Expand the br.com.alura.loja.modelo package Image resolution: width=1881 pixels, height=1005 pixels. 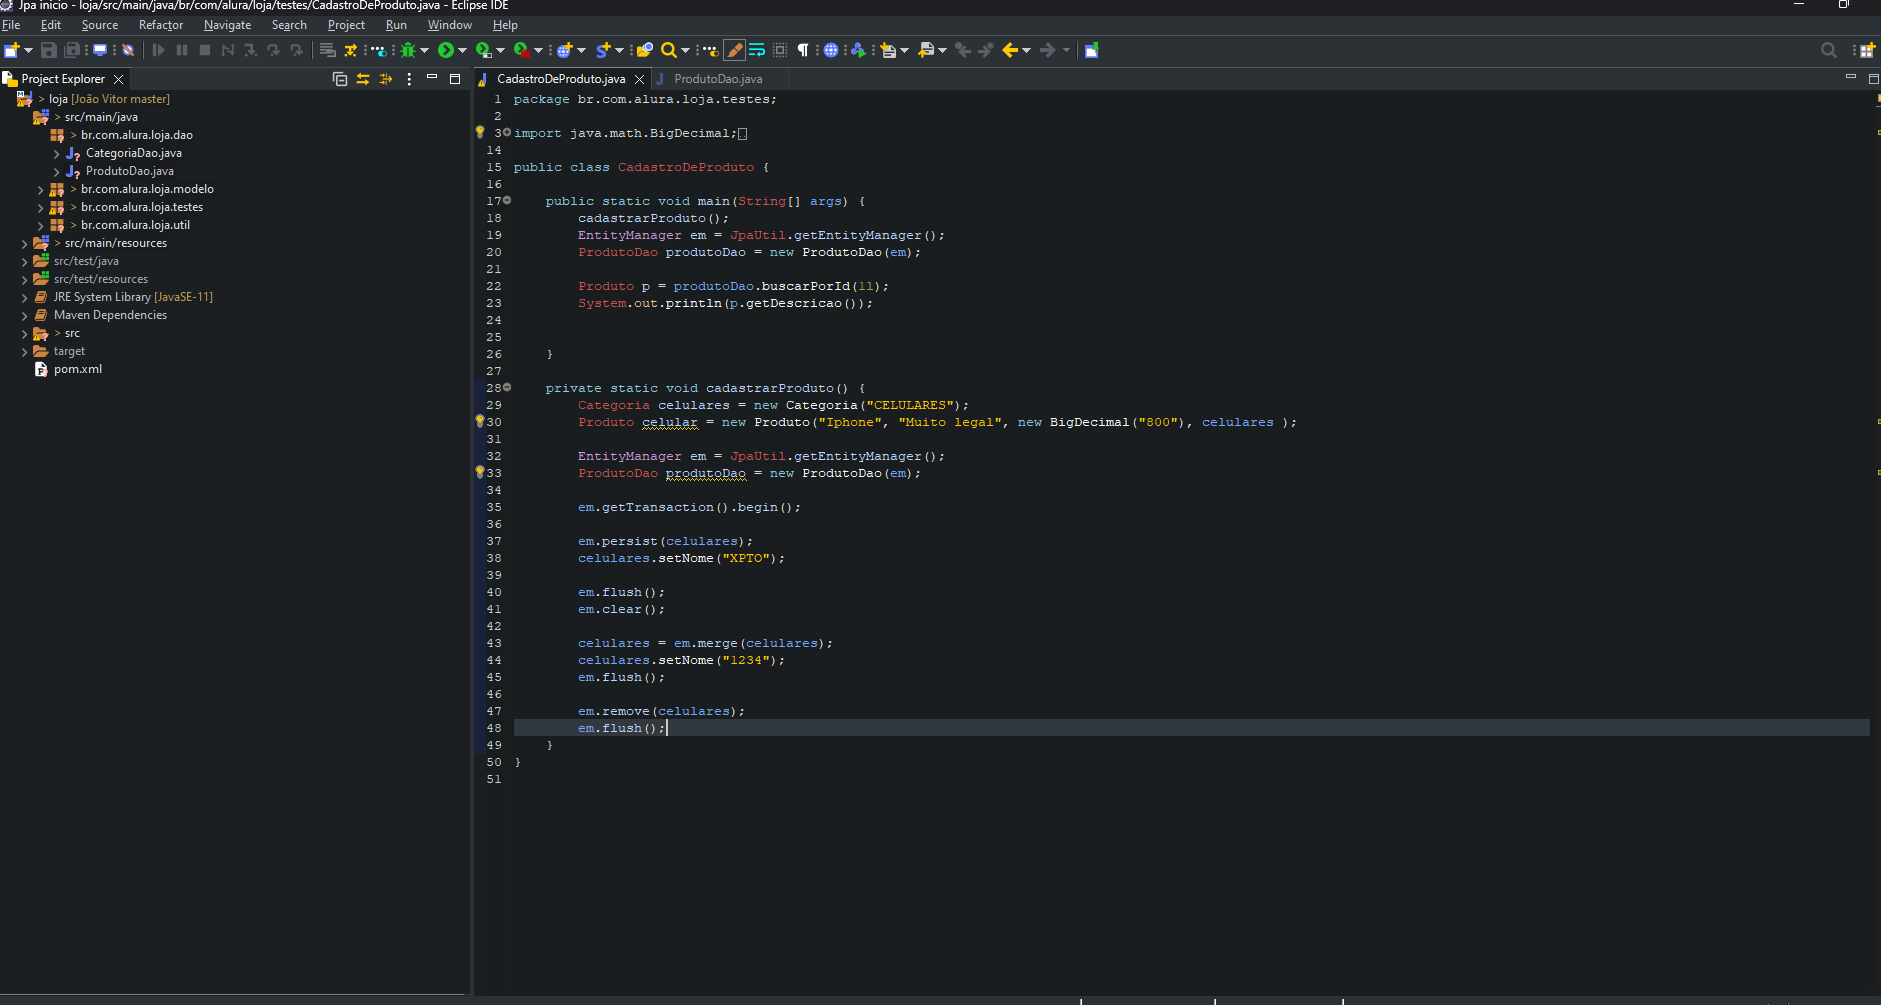[40, 189]
